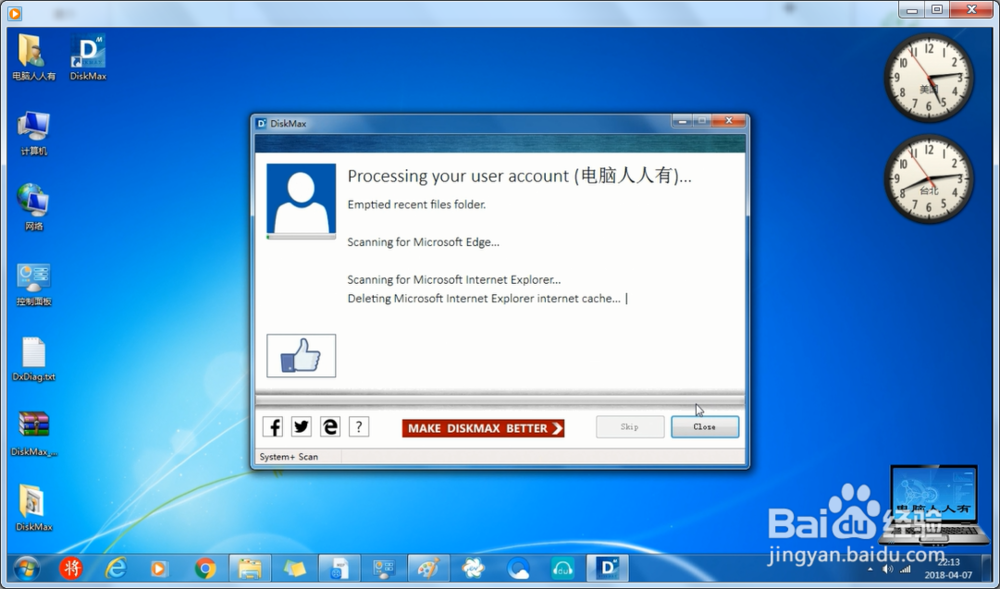This screenshot has width=1000, height=589.
Task: Show hidden tray icons arrow
Action: pyautogui.click(x=870, y=569)
